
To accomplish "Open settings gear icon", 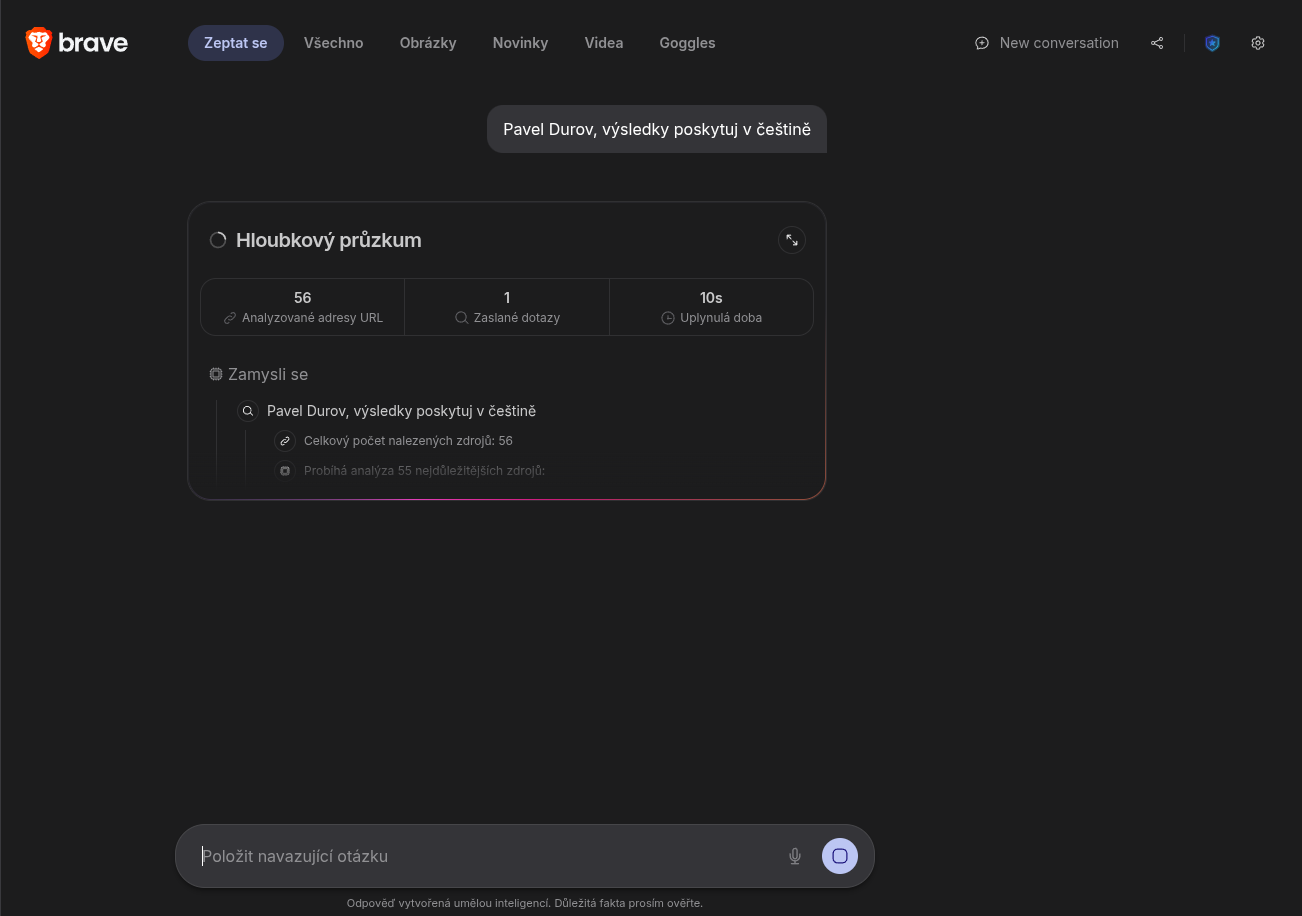I will (1258, 43).
